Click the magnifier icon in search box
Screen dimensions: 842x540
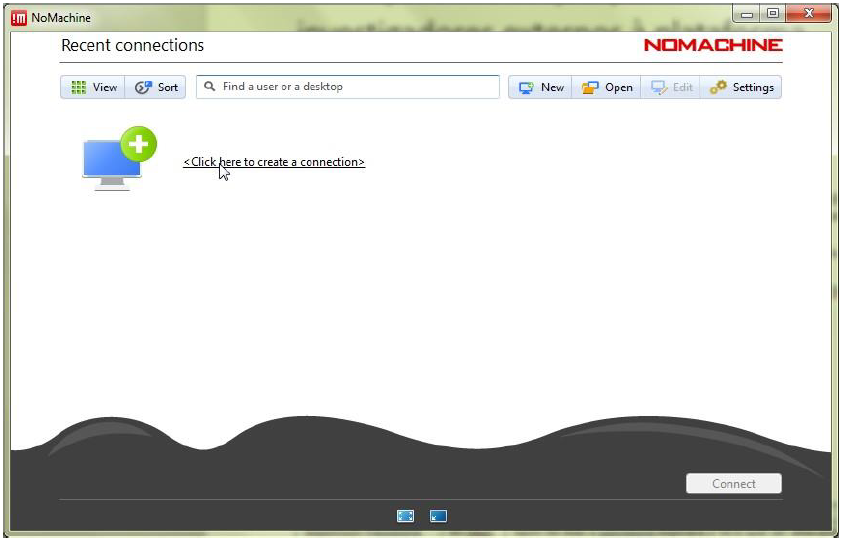coord(210,87)
